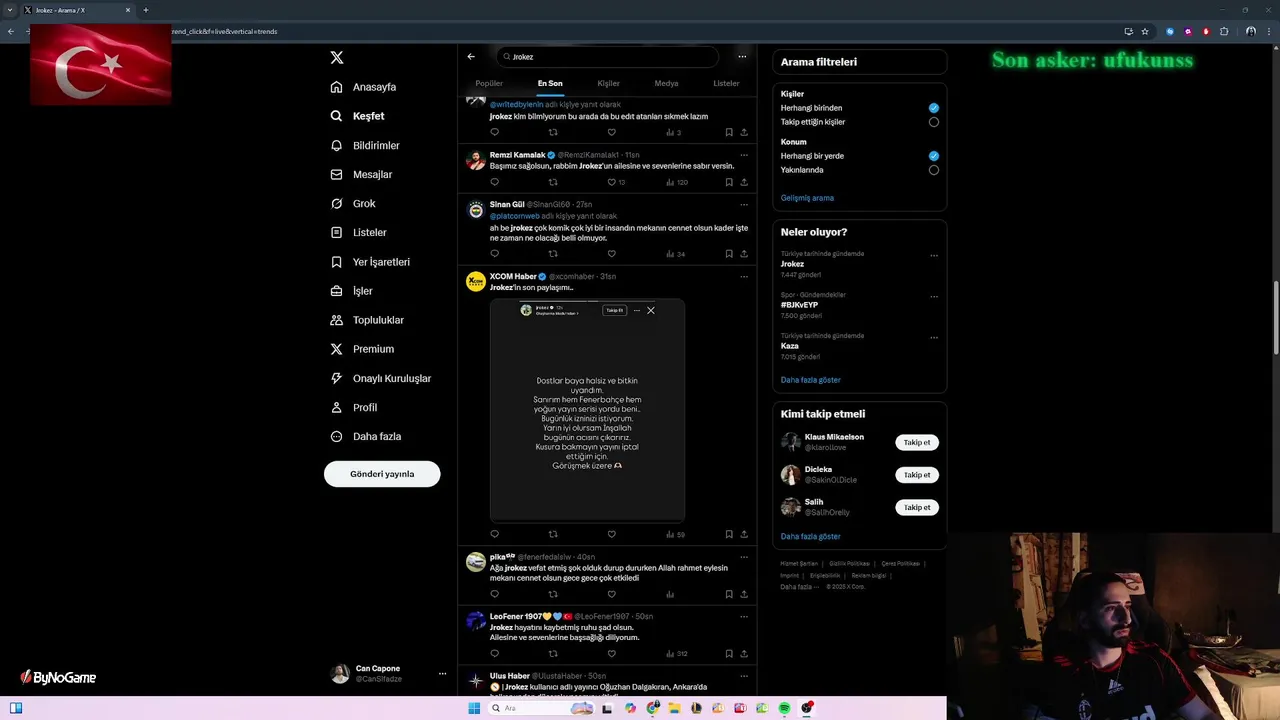Go to Anasayfa in sidebar
The image size is (1280, 720).
[x=363, y=87]
